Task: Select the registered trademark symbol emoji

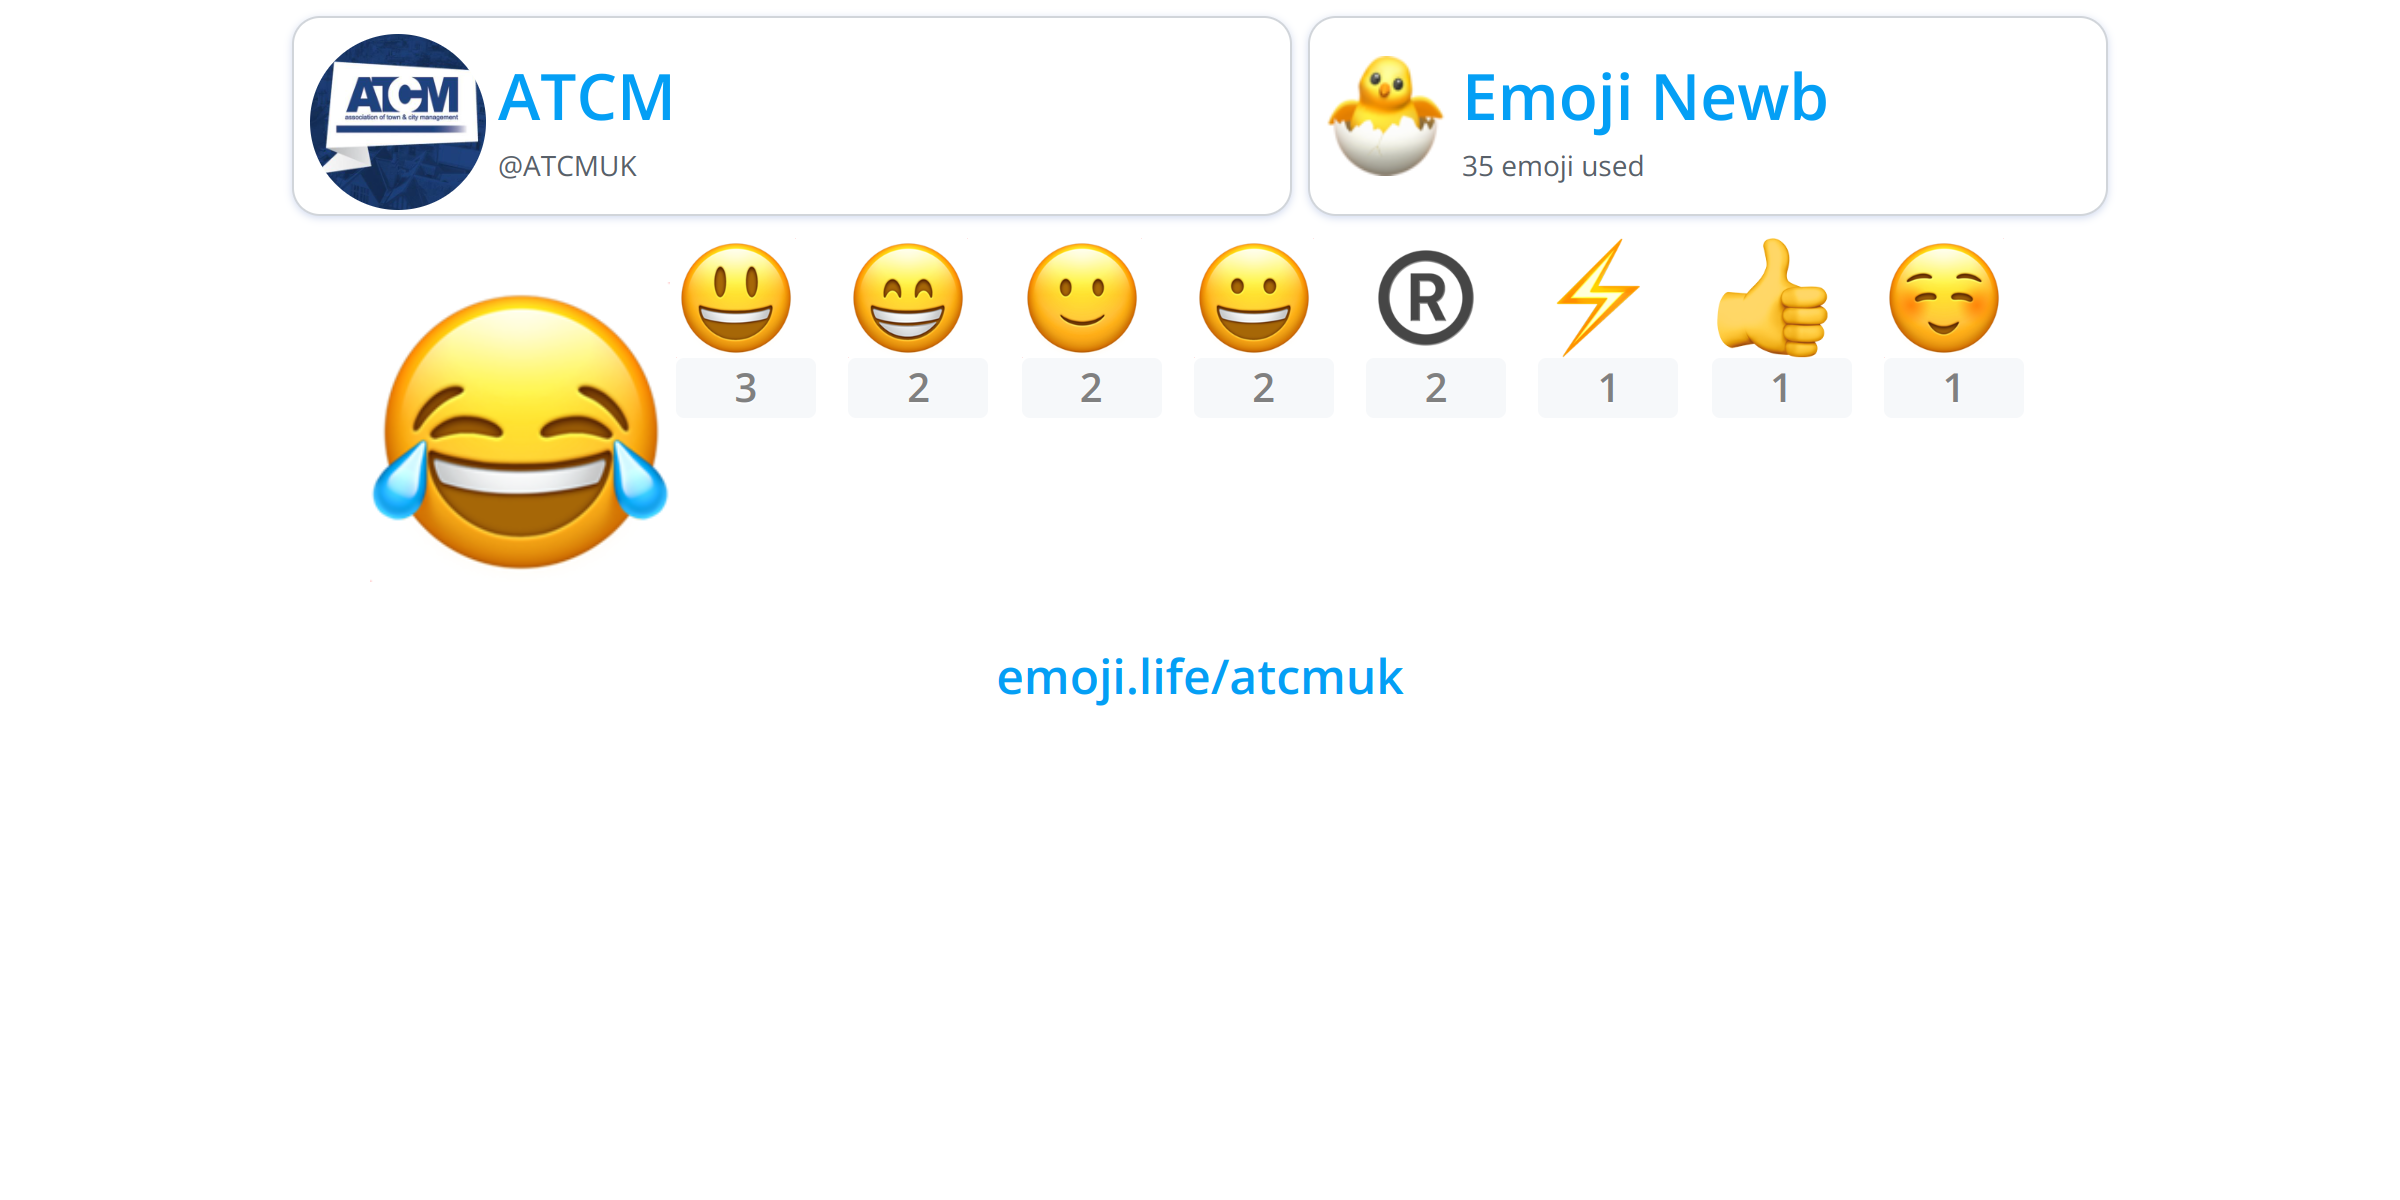Action: click(1426, 298)
